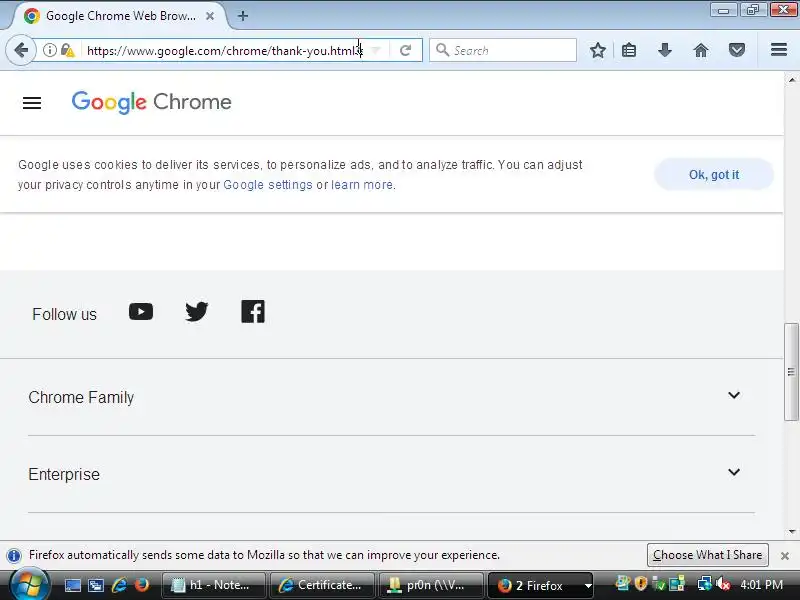Click Show Desktop quick launch icon

pyautogui.click(x=72, y=585)
